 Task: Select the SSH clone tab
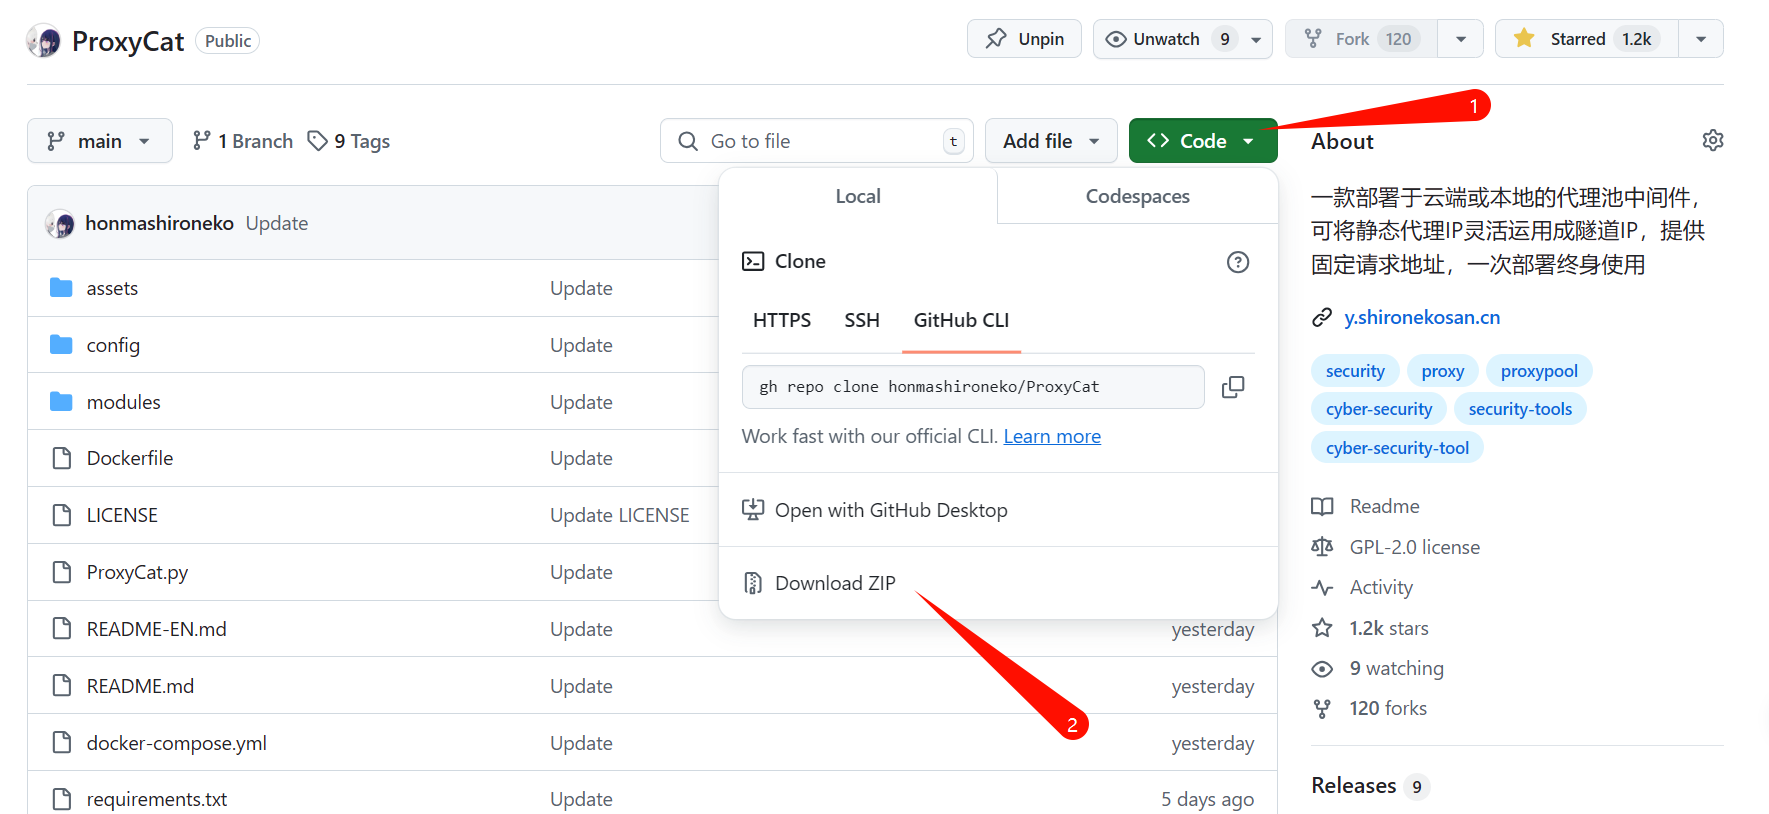tap(861, 320)
